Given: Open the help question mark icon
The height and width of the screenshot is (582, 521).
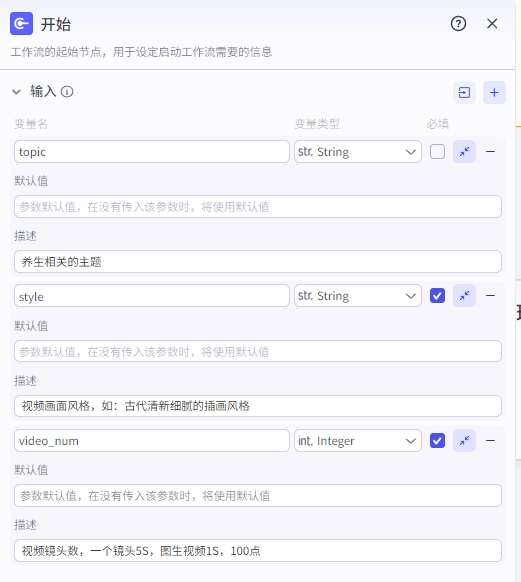Looking at the screenshot, I should [458, 24].
